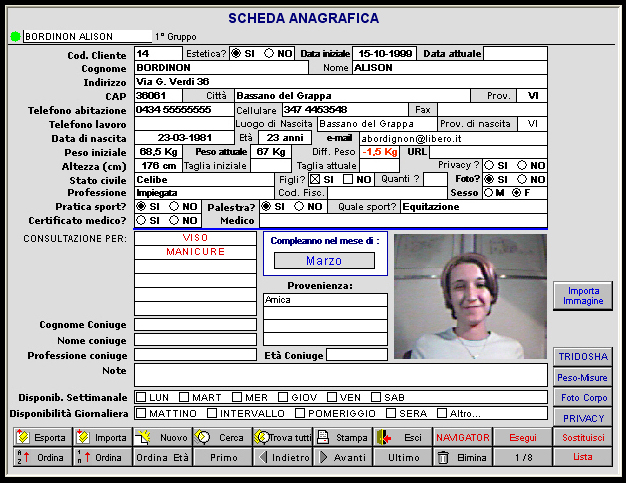Delete record with Elimina trash button
Viewport: 626px width, 483px height.
tap(463, 457)
